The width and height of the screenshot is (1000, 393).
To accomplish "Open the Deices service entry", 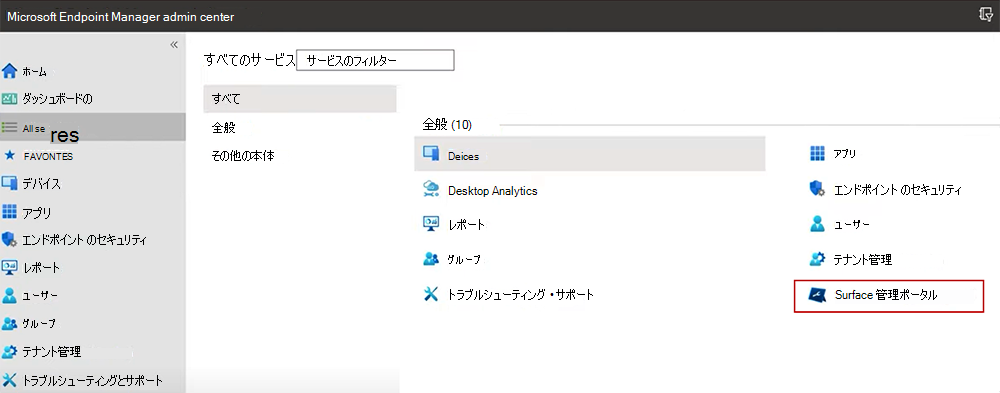I will 589,154.
